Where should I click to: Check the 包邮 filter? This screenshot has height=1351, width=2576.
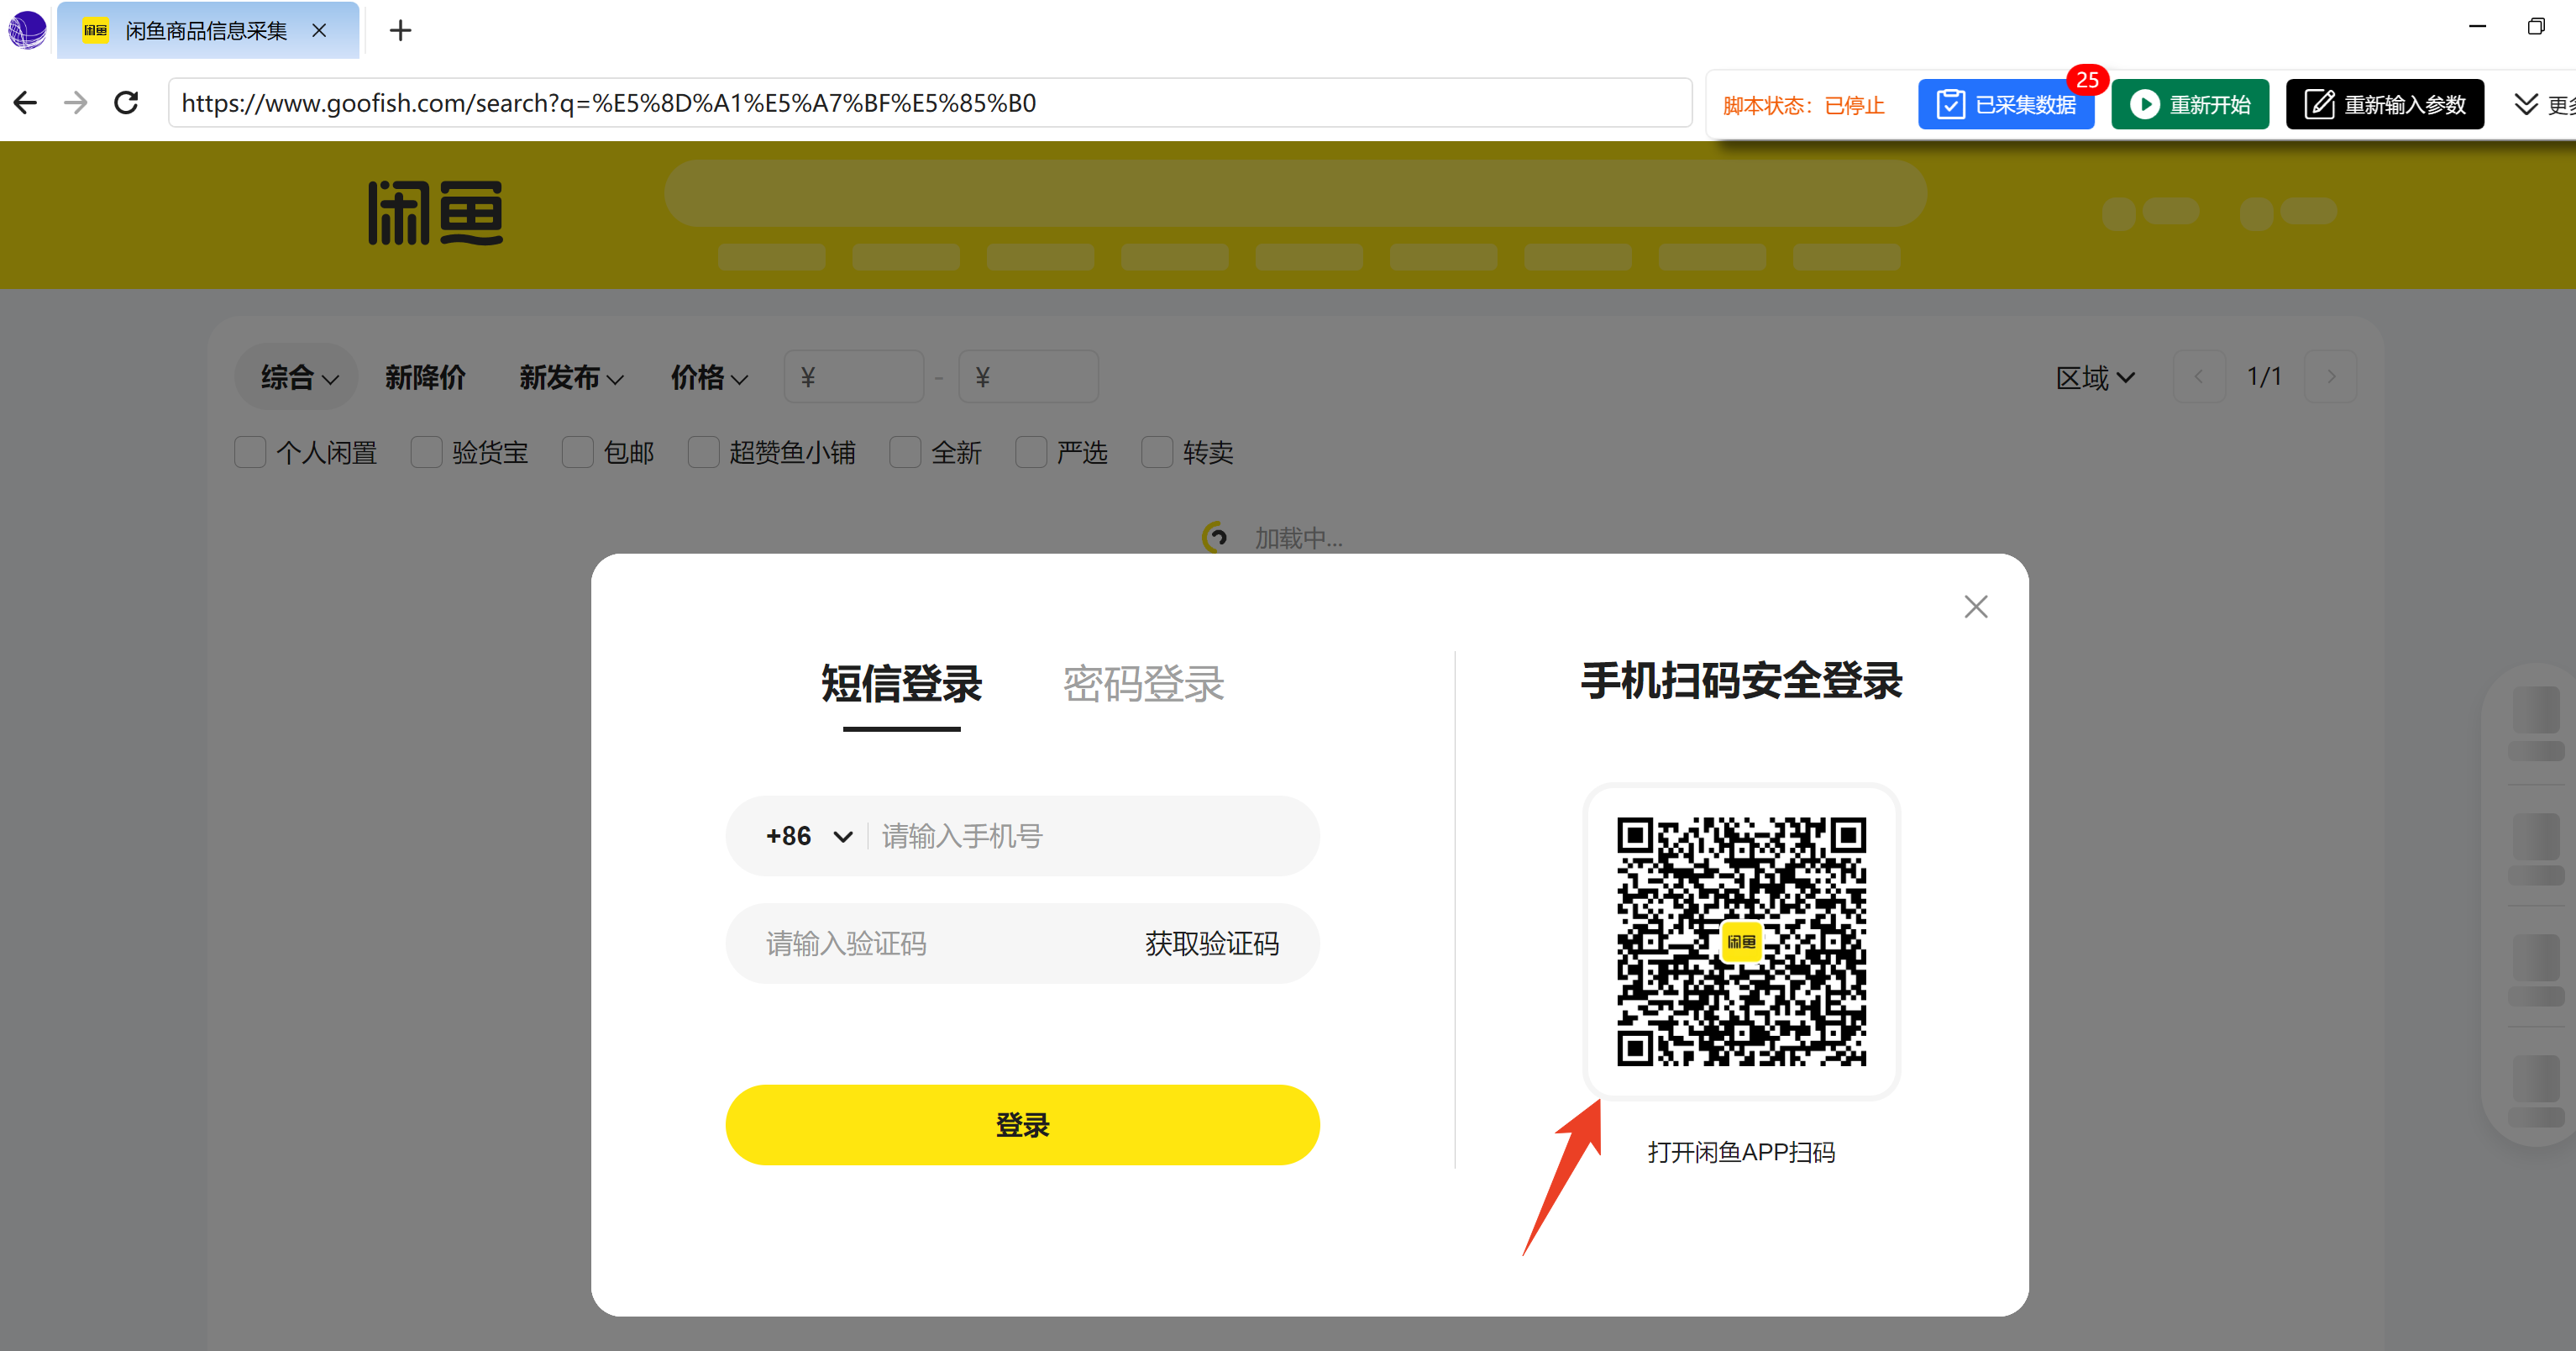tap(577, 452)
